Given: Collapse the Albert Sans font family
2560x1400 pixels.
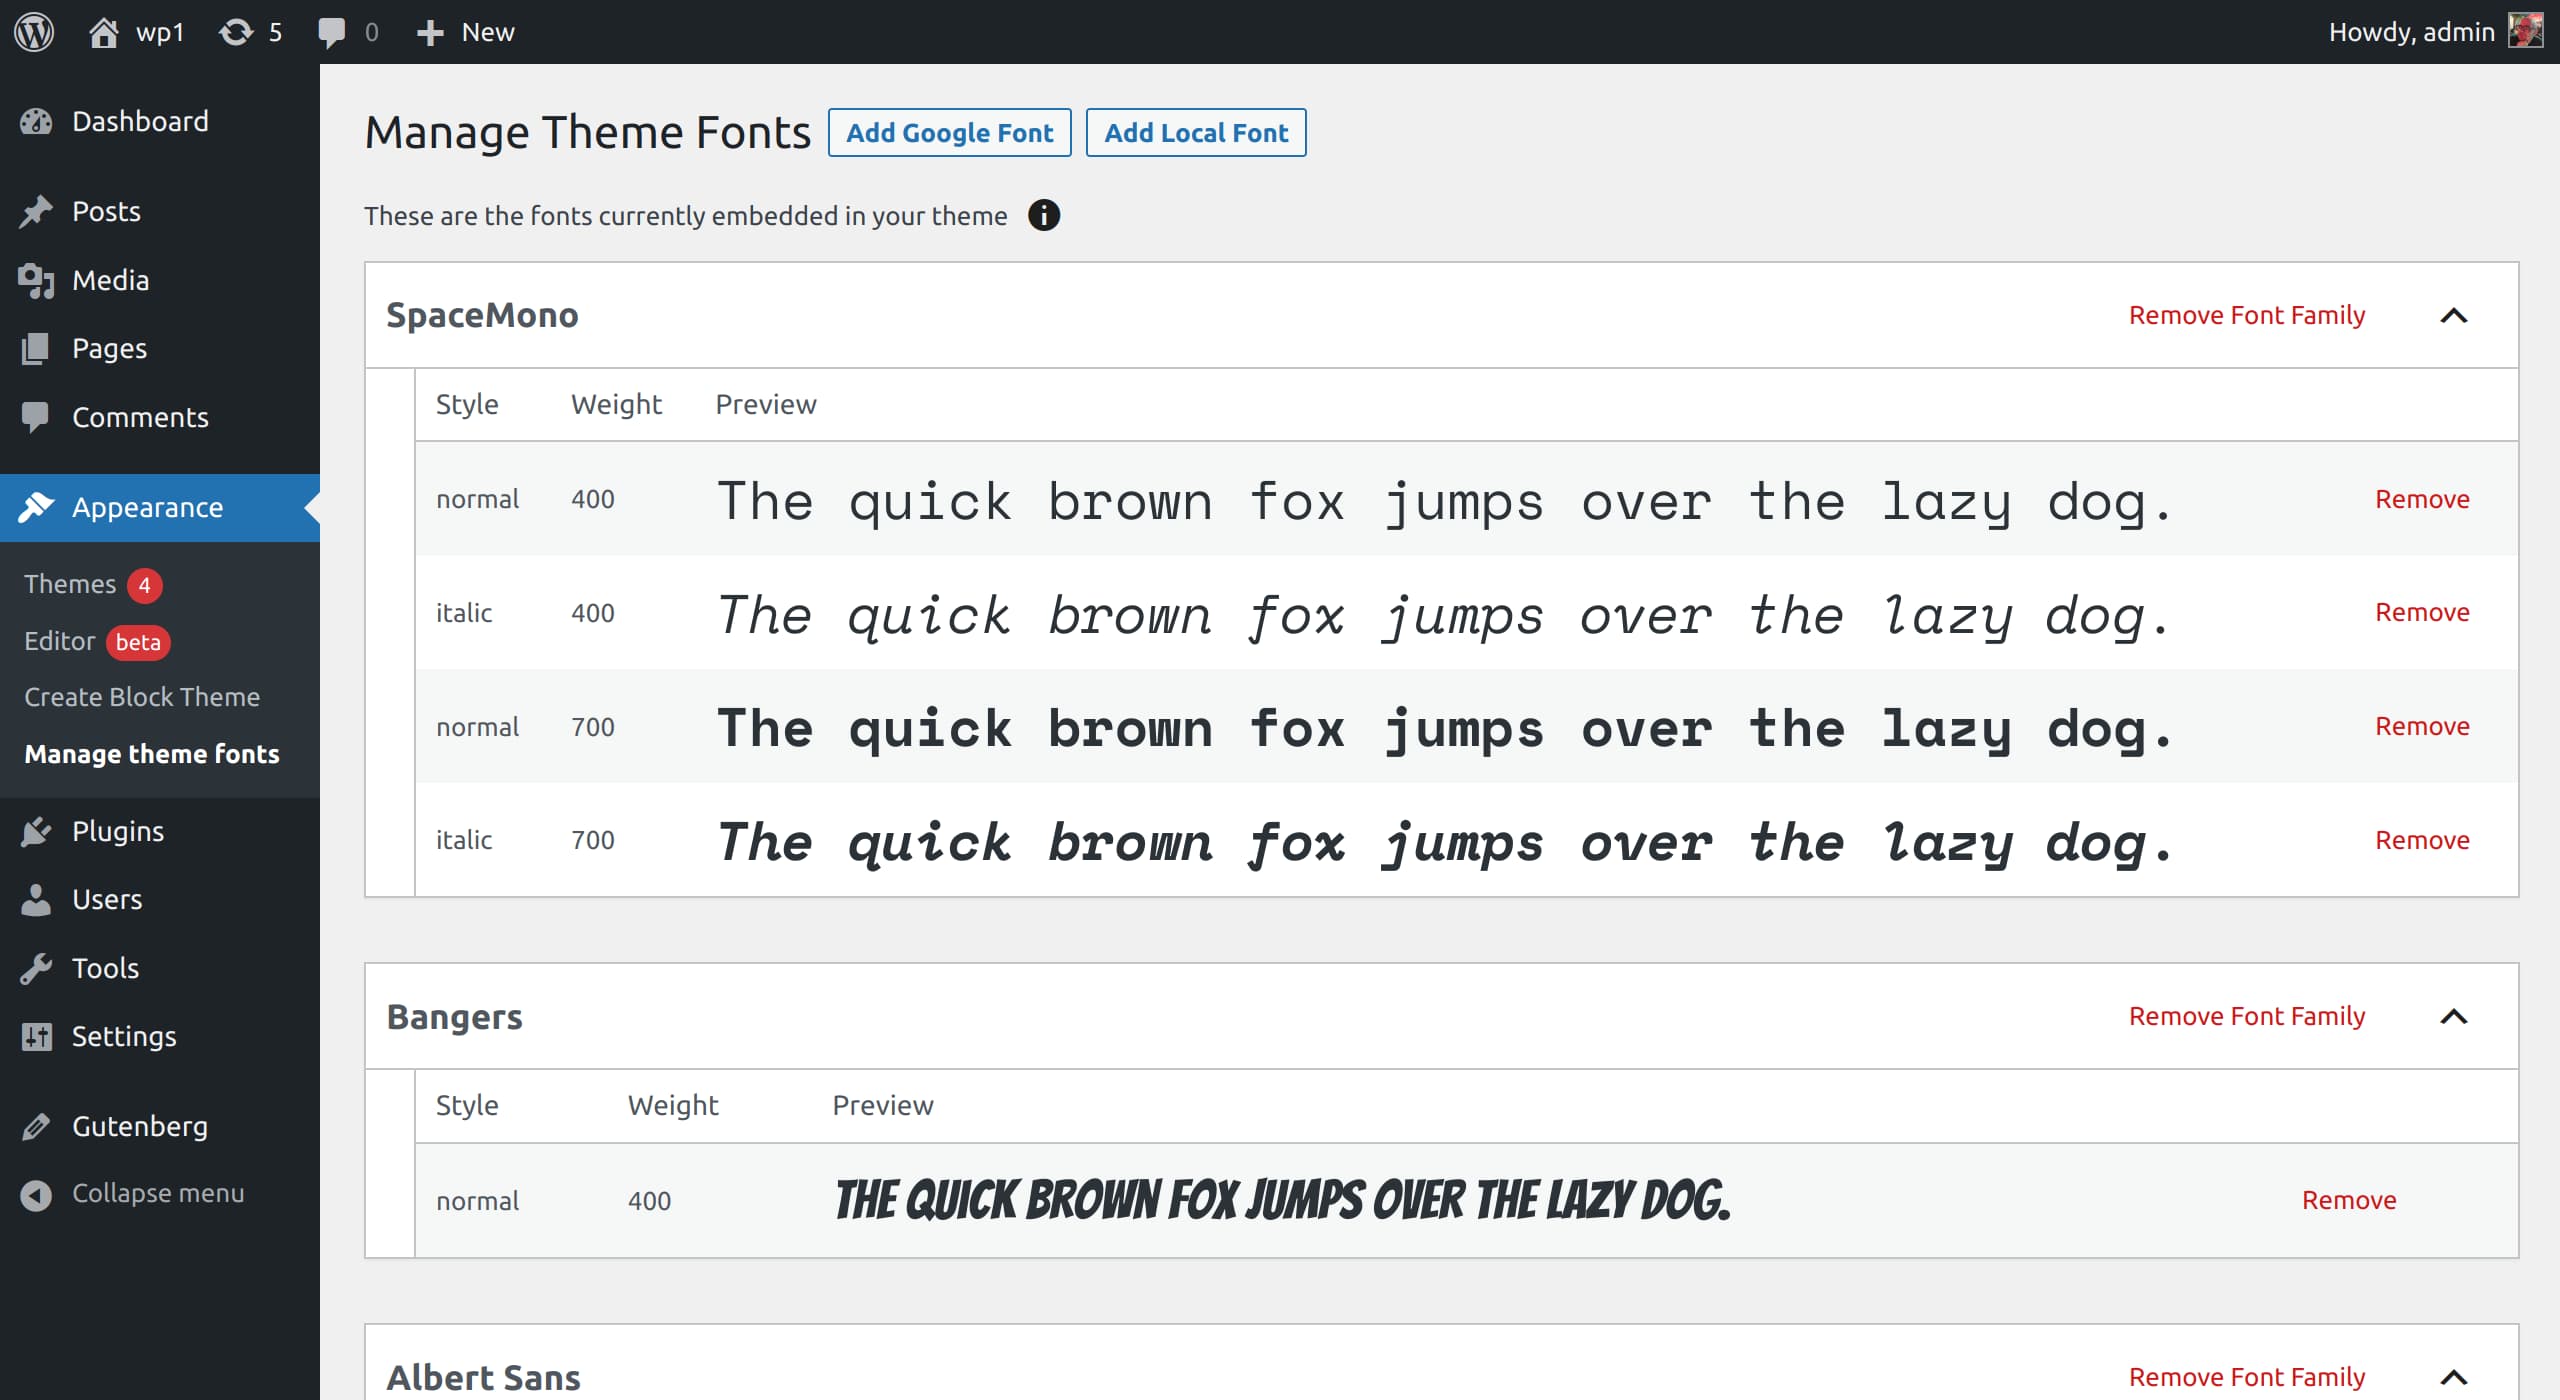Looking at the screenshot, I should 2453,1378.
